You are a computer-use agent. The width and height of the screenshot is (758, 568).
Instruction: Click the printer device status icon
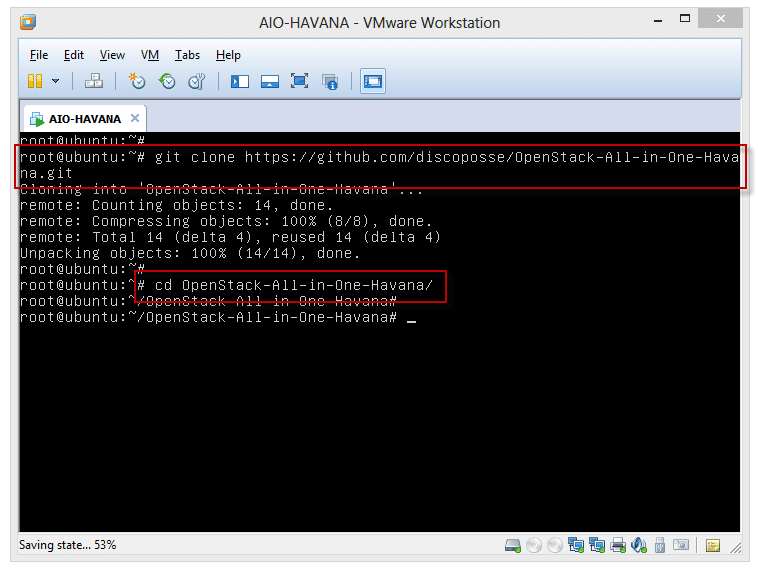(x=618, y=546)
